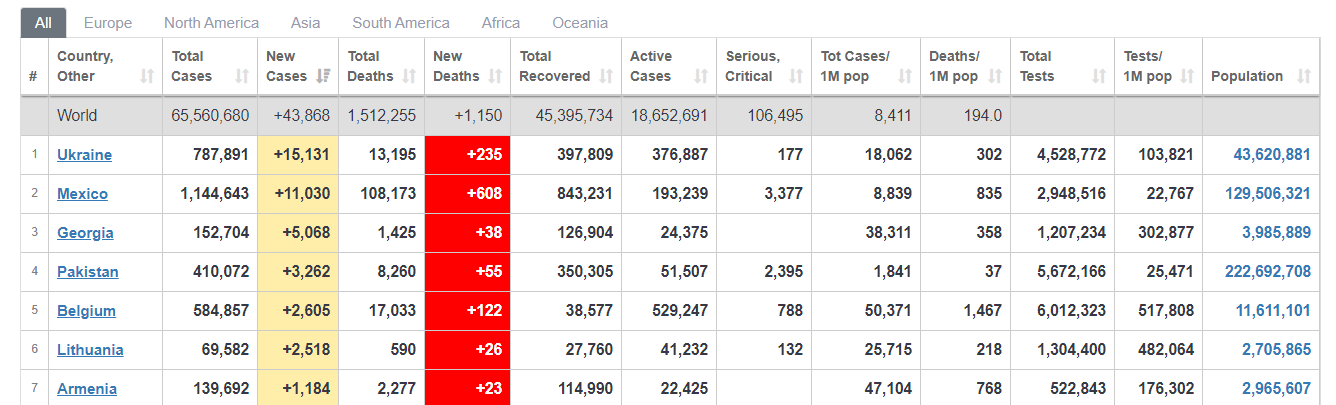The height and width of the screenshot is (405, 1336).
Task: Sort by Tests/1M pop arrows
Action: coord(1186,76)
